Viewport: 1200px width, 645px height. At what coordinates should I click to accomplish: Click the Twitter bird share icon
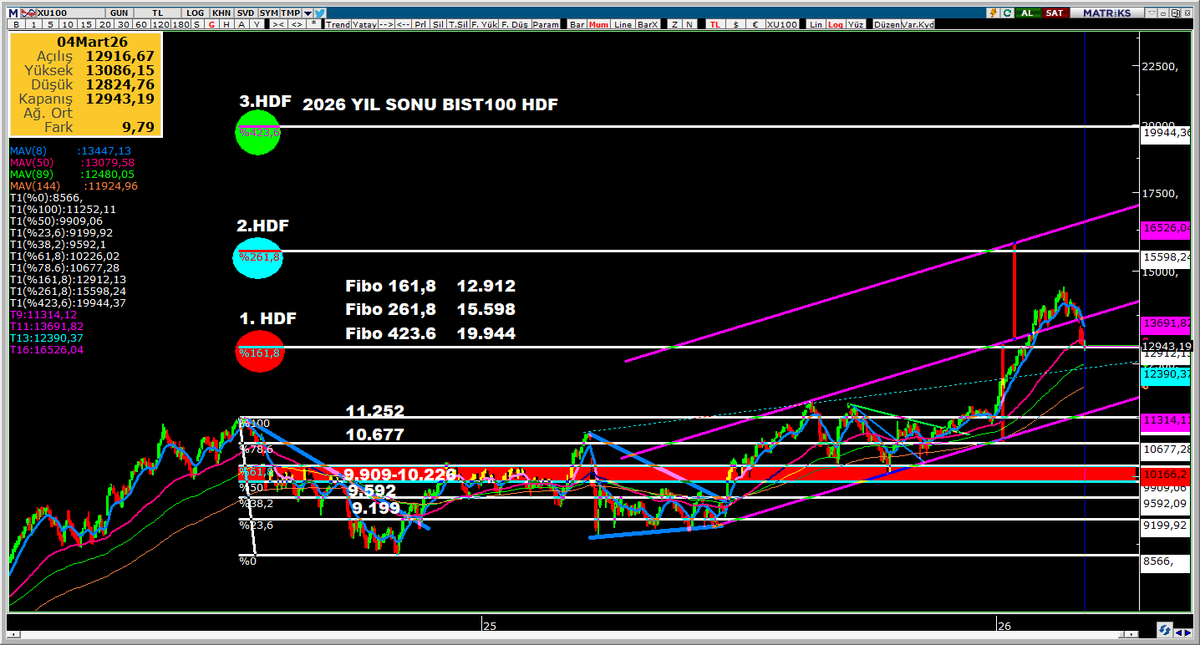click(320, 13)
